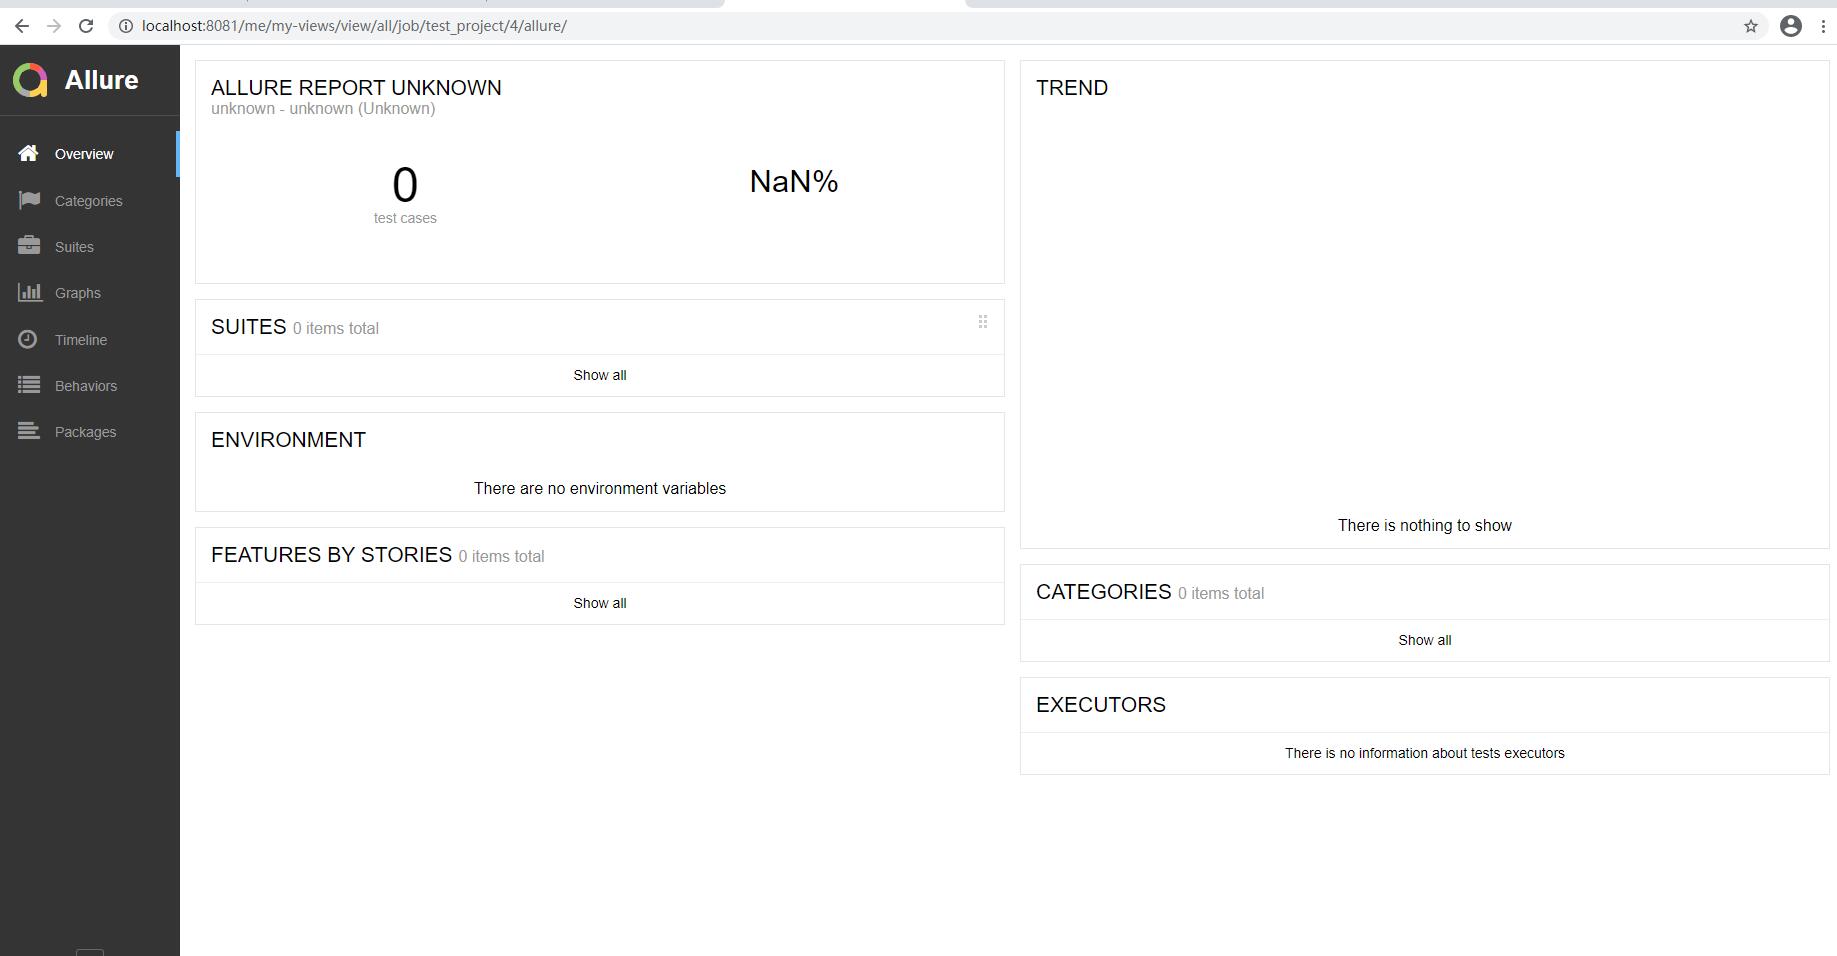Click the EXECUTORS widget heading
This screenshot has height=956, width=1837.
(1101, 705)
